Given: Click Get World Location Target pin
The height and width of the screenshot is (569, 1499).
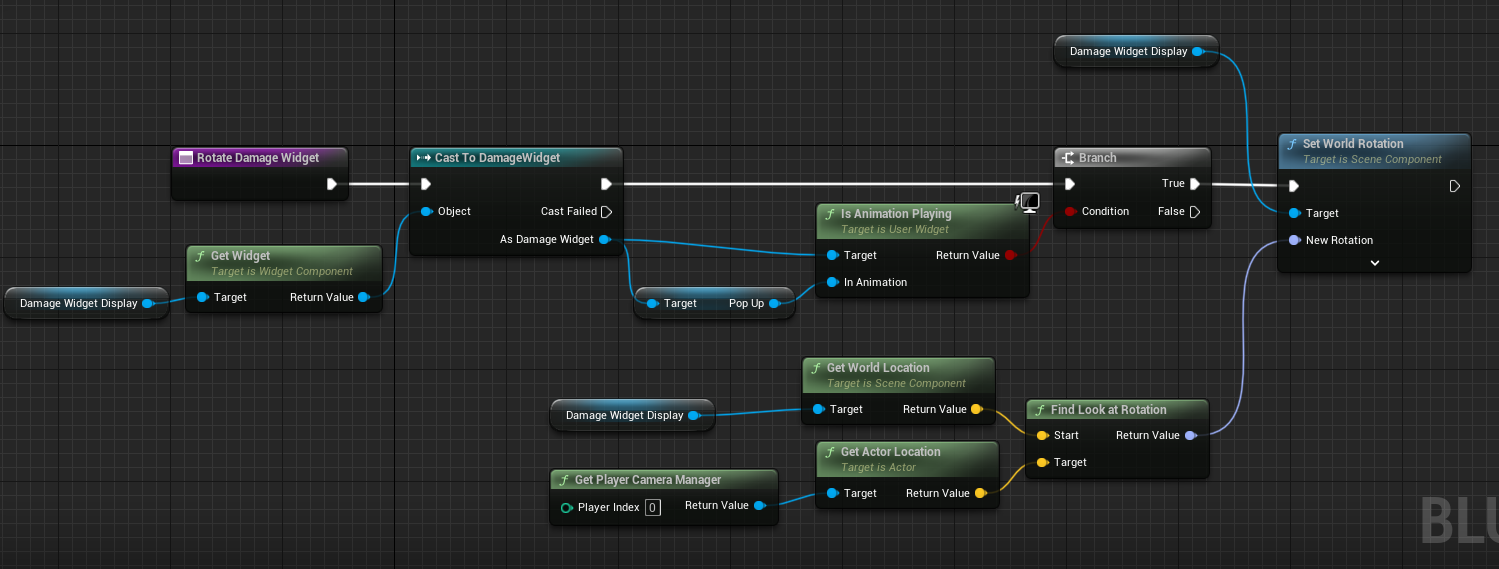Looking at the screenshot, I should point(818,409).
